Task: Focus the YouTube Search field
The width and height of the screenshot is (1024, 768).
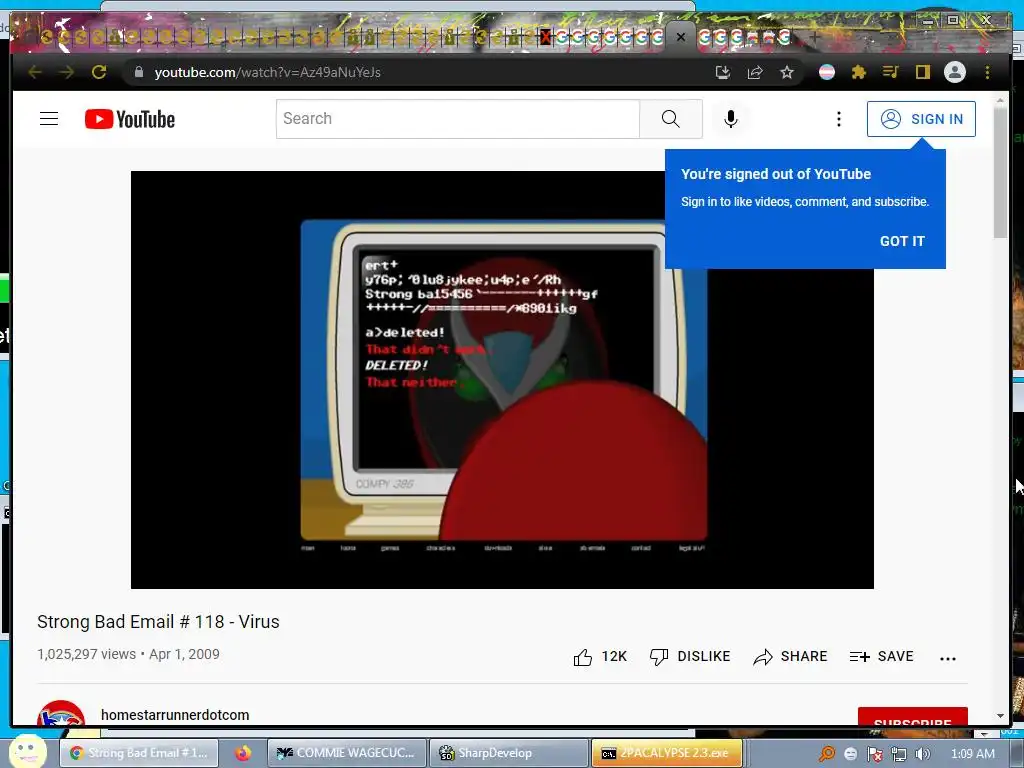Action: point(458,119)
